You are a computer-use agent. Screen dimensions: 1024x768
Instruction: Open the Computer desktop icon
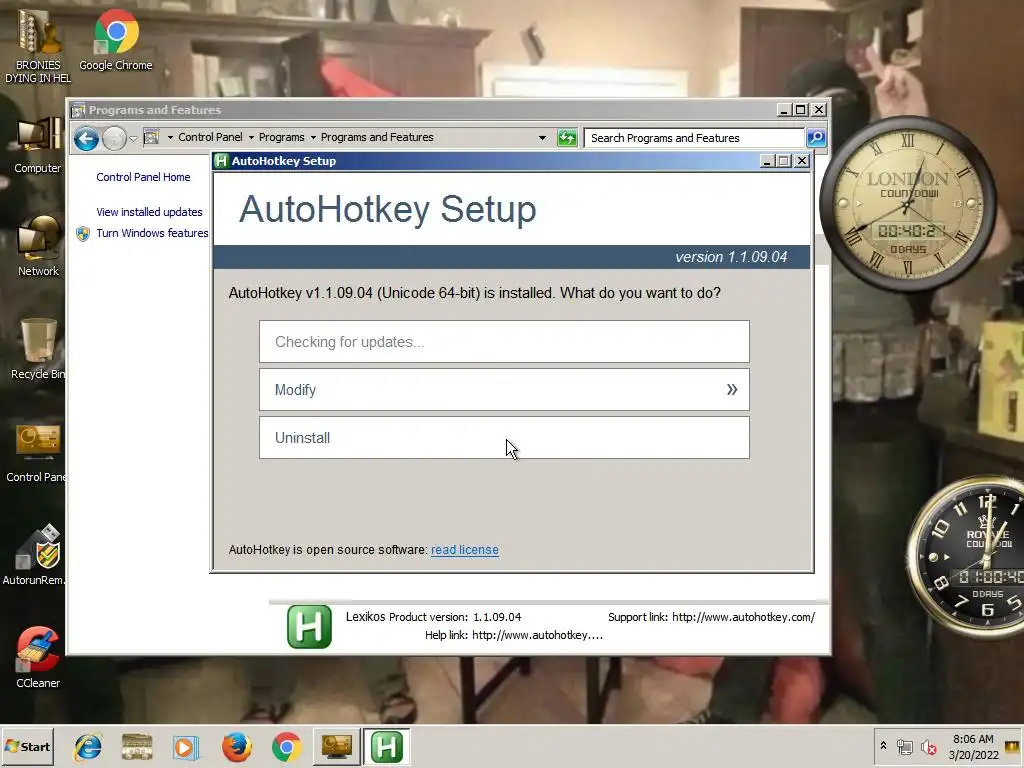tap(38, 145)
